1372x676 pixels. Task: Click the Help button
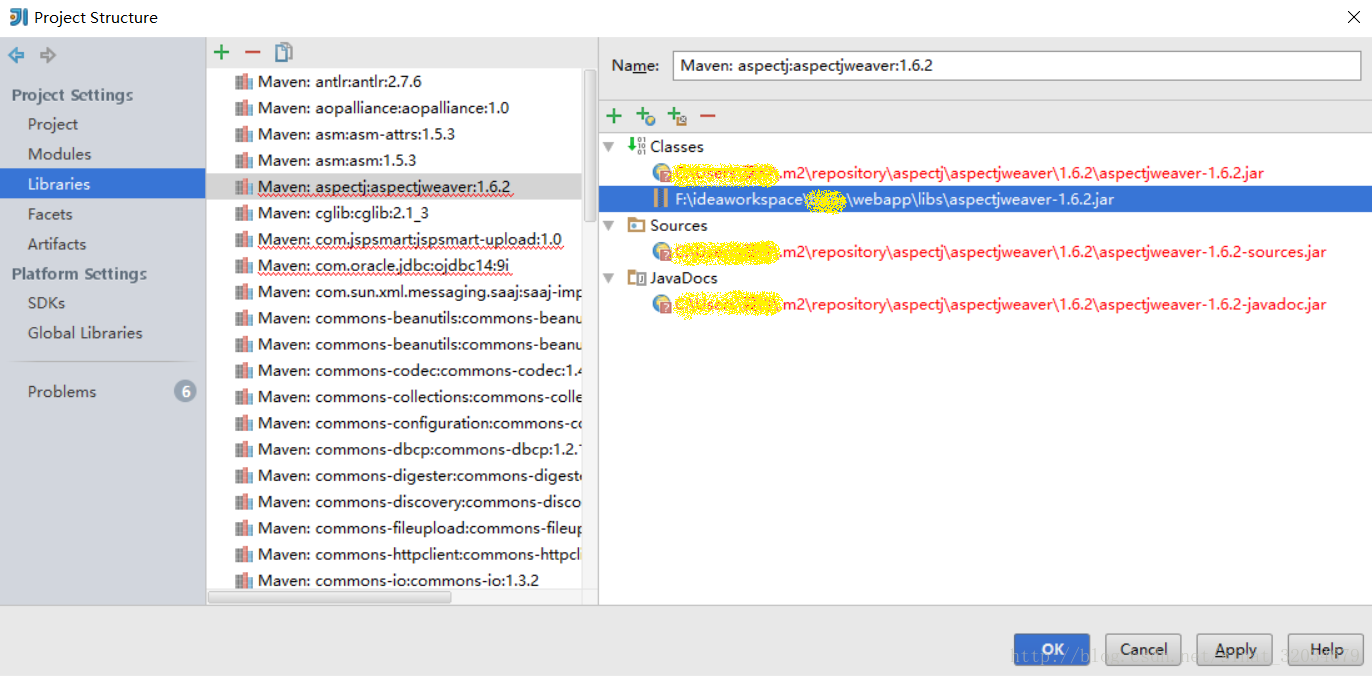point(1325,649)
